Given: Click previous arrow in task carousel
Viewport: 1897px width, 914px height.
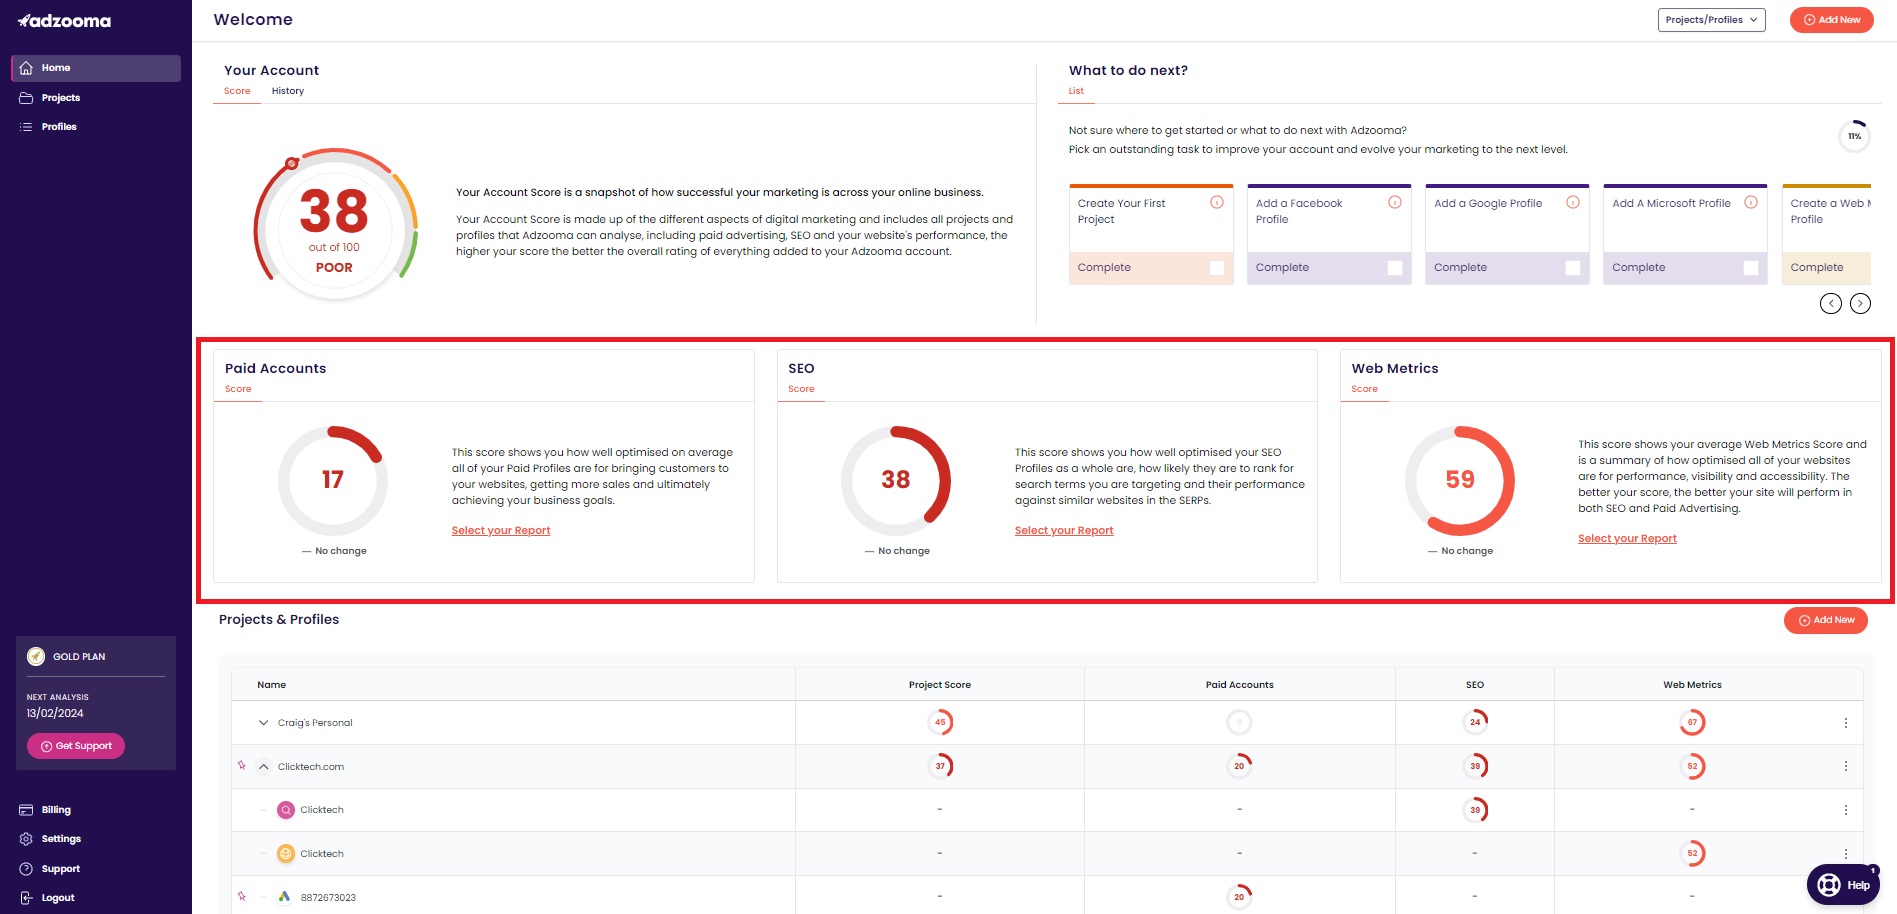Looking at the screenshot, I should point(1831,303).
